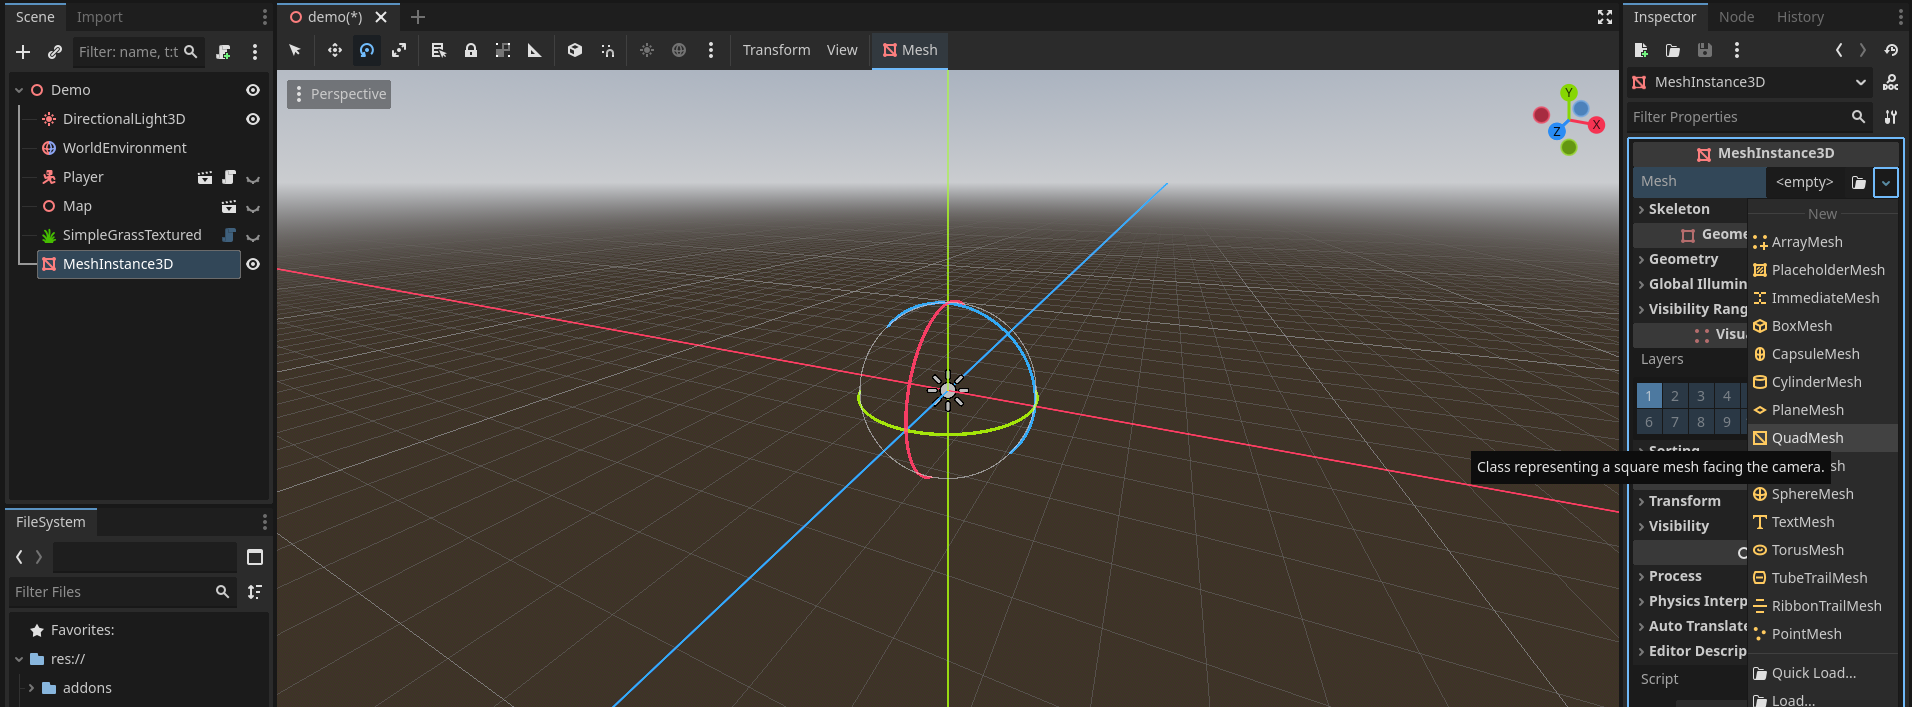Screen dimensions: 1912x707
Task: Click the attach script icon in Scene panel
Action: tap(223, 52)
